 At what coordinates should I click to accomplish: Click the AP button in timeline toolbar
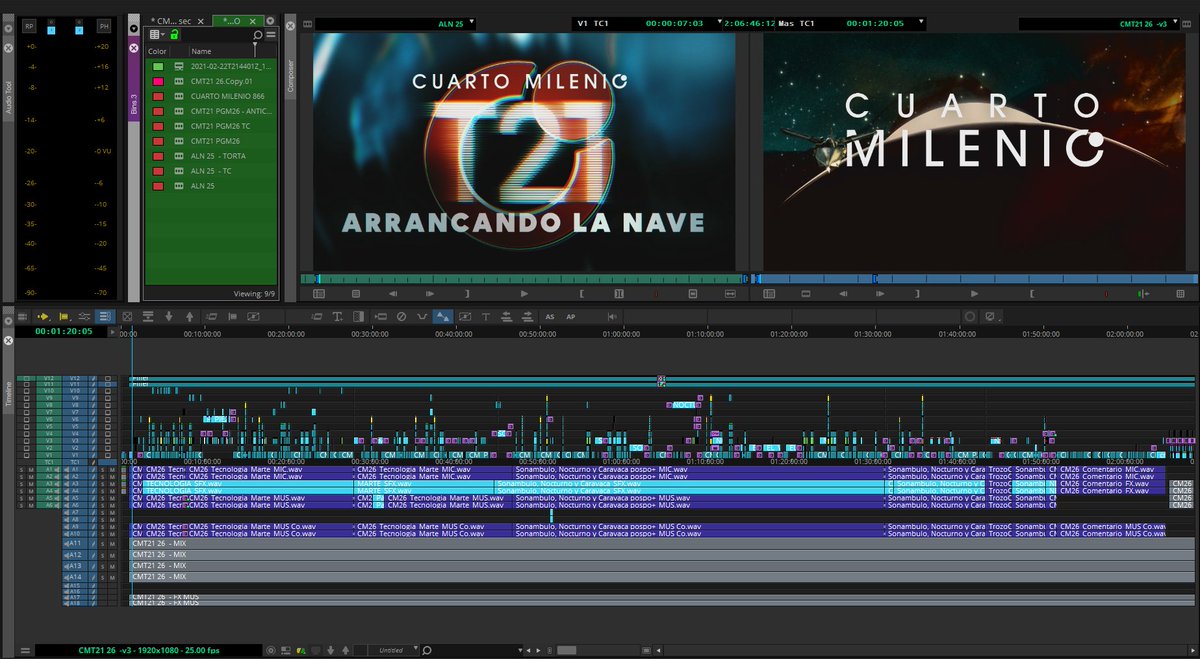(x=570, y=317)
